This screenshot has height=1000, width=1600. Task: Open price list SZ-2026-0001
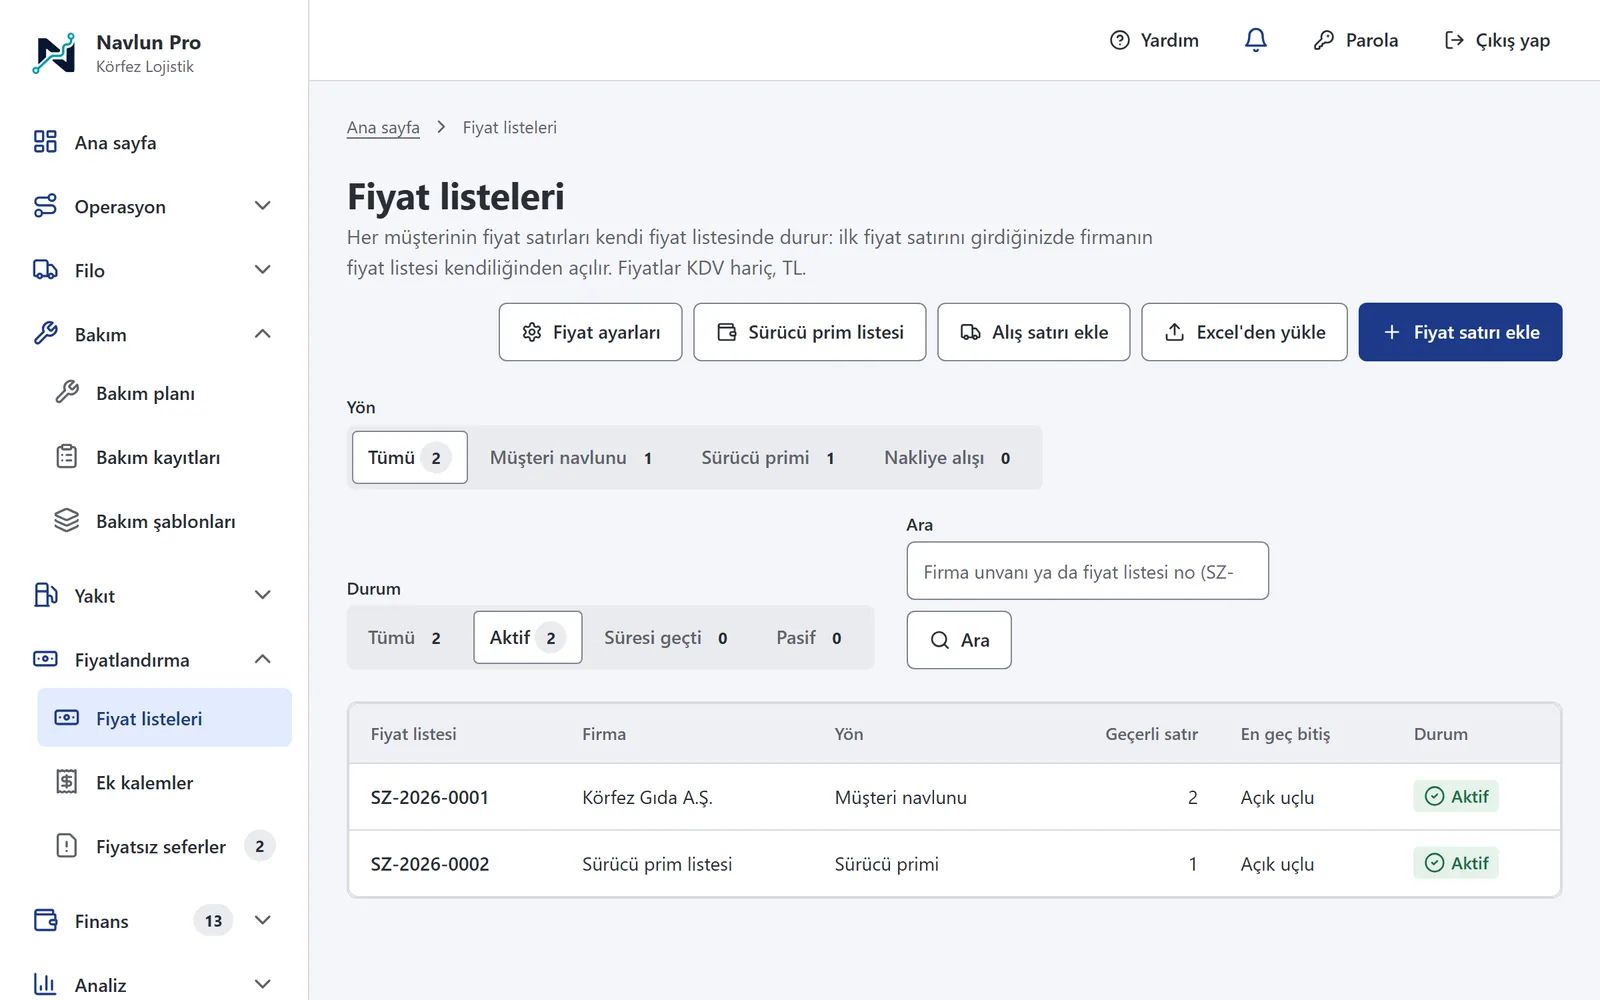[430, 797]
